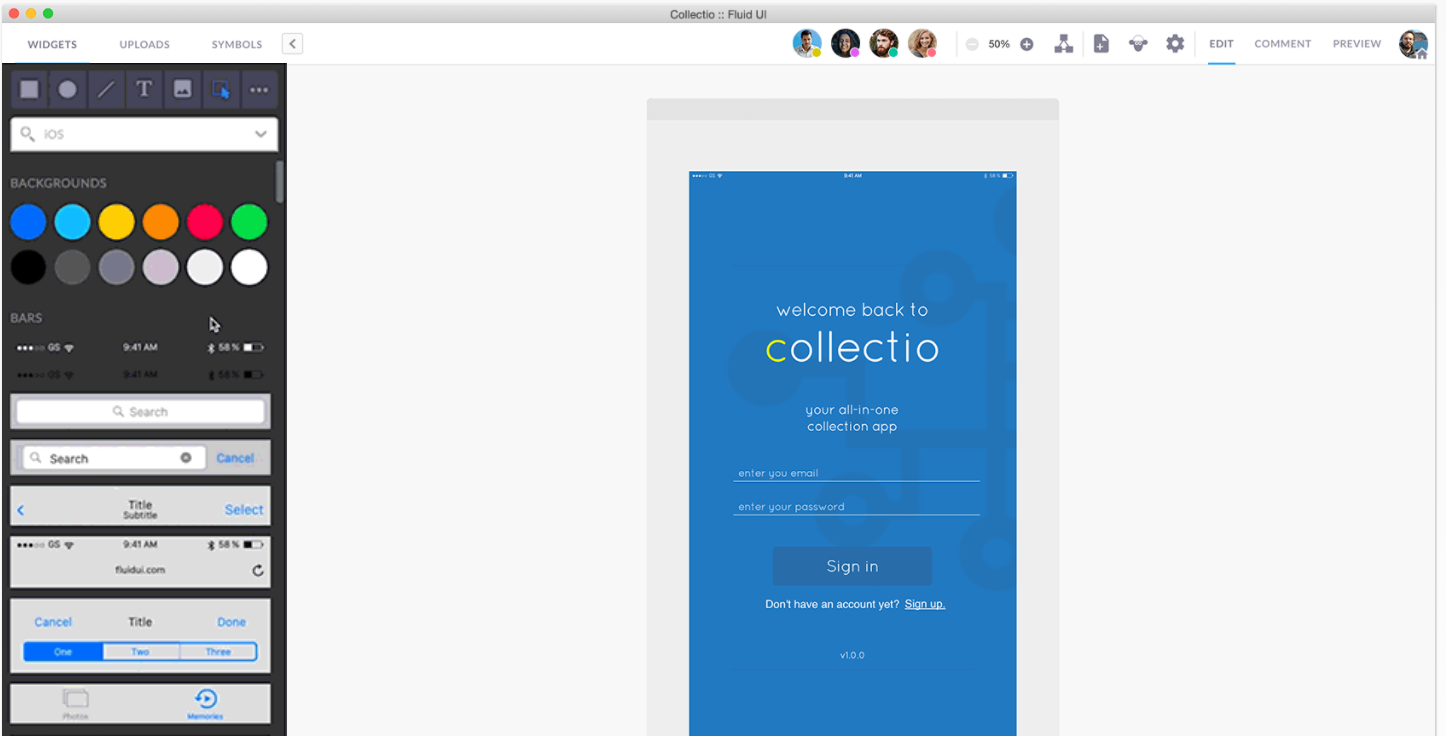Click Done in the segmented bar widget

point(231,622)
